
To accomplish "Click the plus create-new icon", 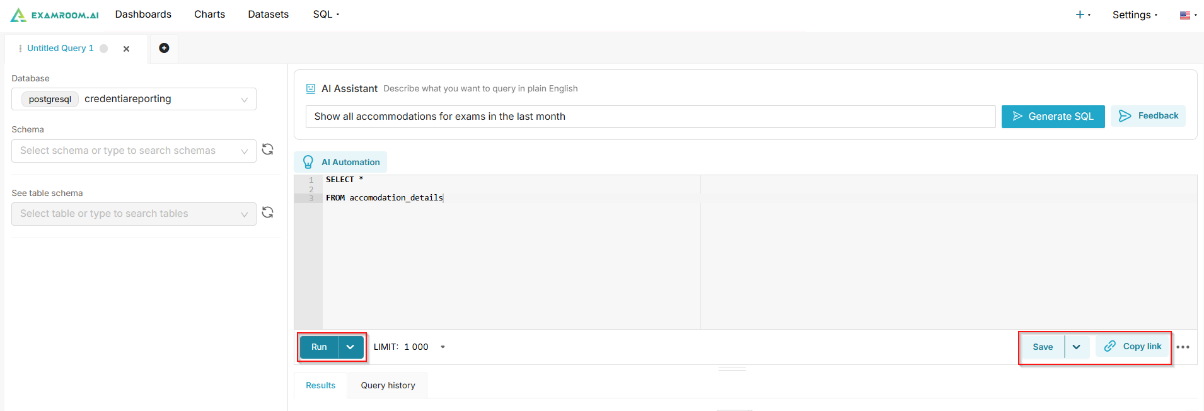I will click(x=1081, y=15).
